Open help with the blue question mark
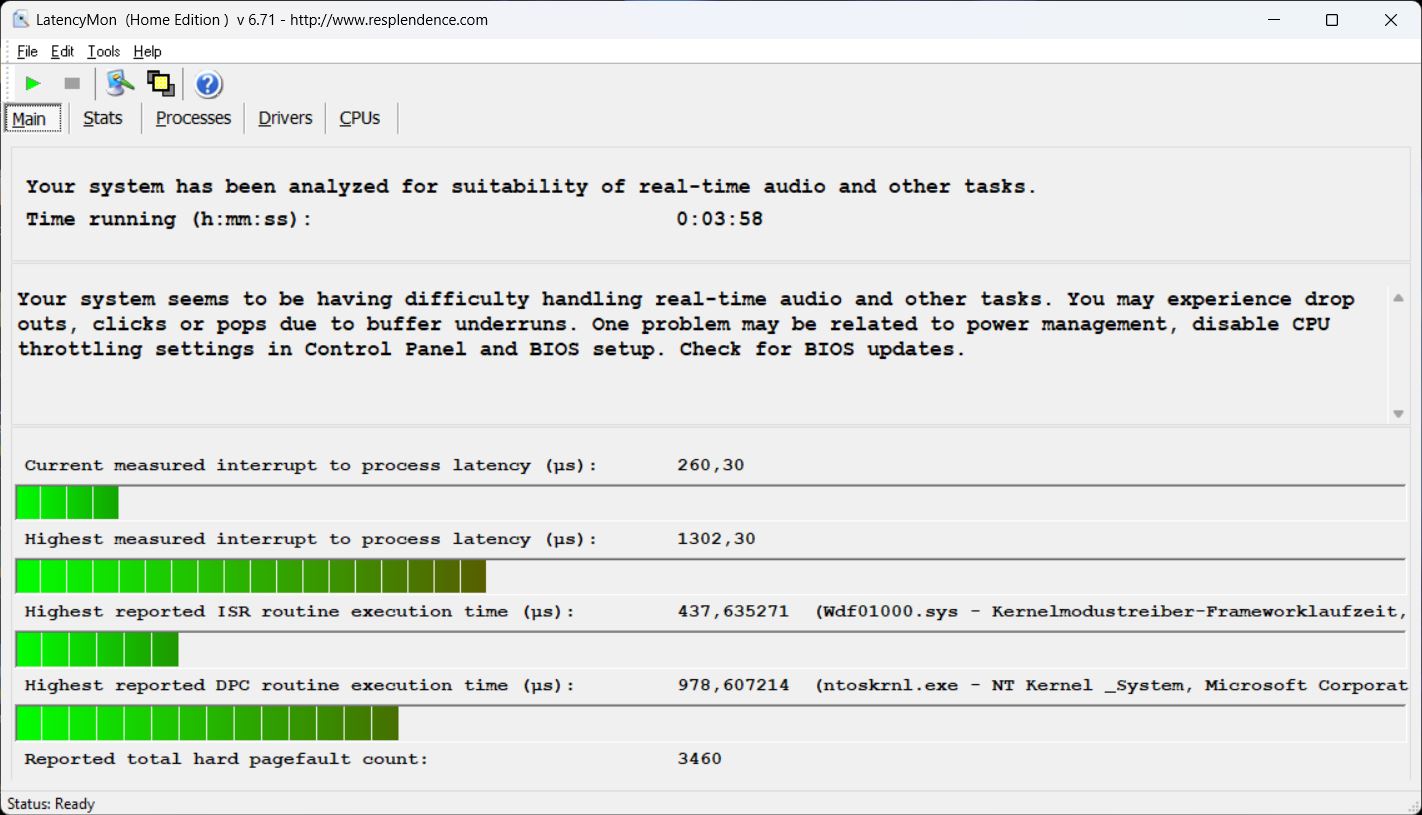1422x815 pixels. click(x=208, y=85)
